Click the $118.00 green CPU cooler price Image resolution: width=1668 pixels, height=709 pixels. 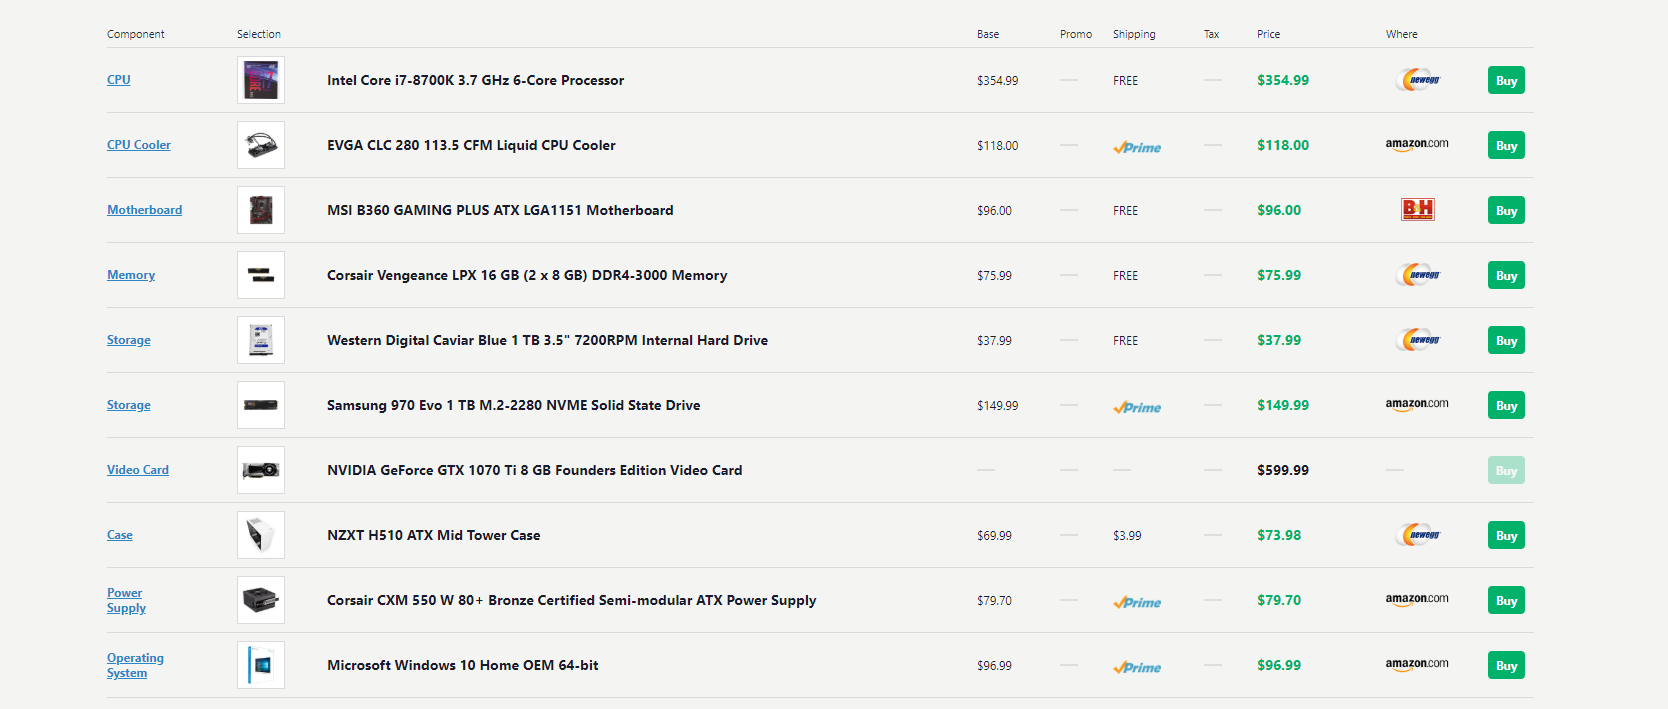[x=1283, y=145]
